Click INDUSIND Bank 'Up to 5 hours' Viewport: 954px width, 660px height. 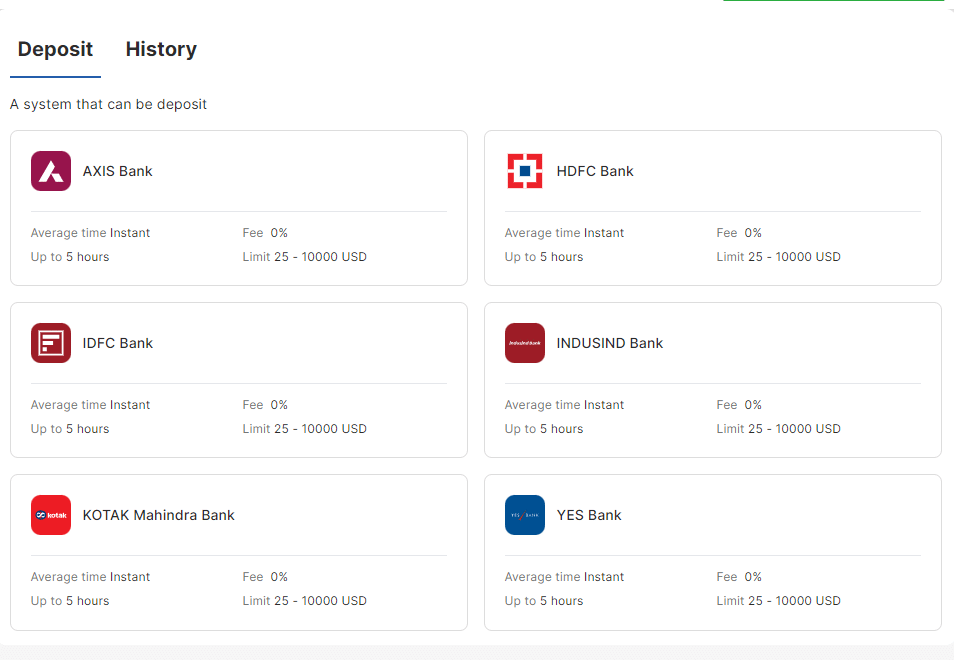pos(544,429)
